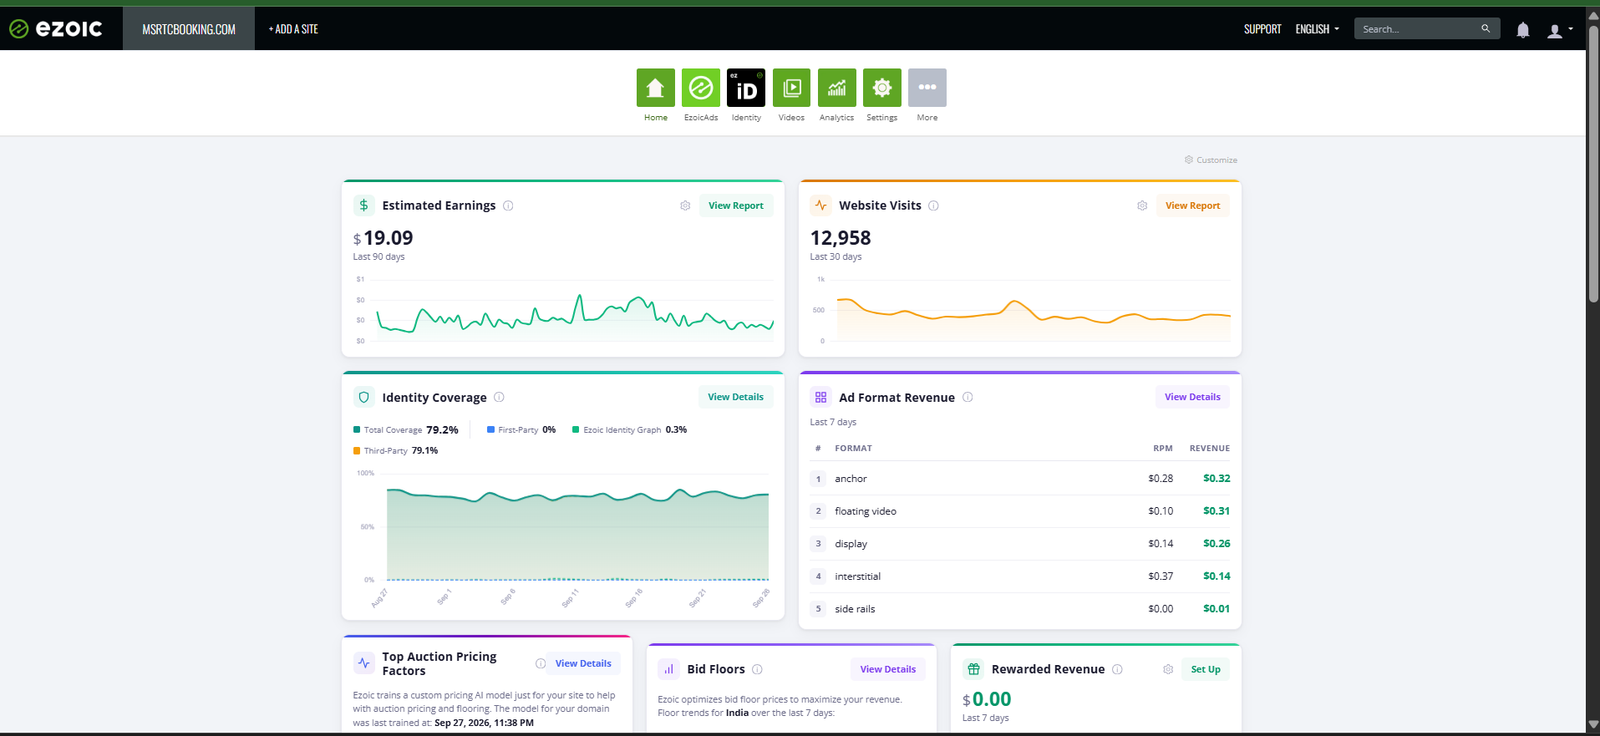Go to the Videos section
1600x736 pixels.
pos(791,88)
